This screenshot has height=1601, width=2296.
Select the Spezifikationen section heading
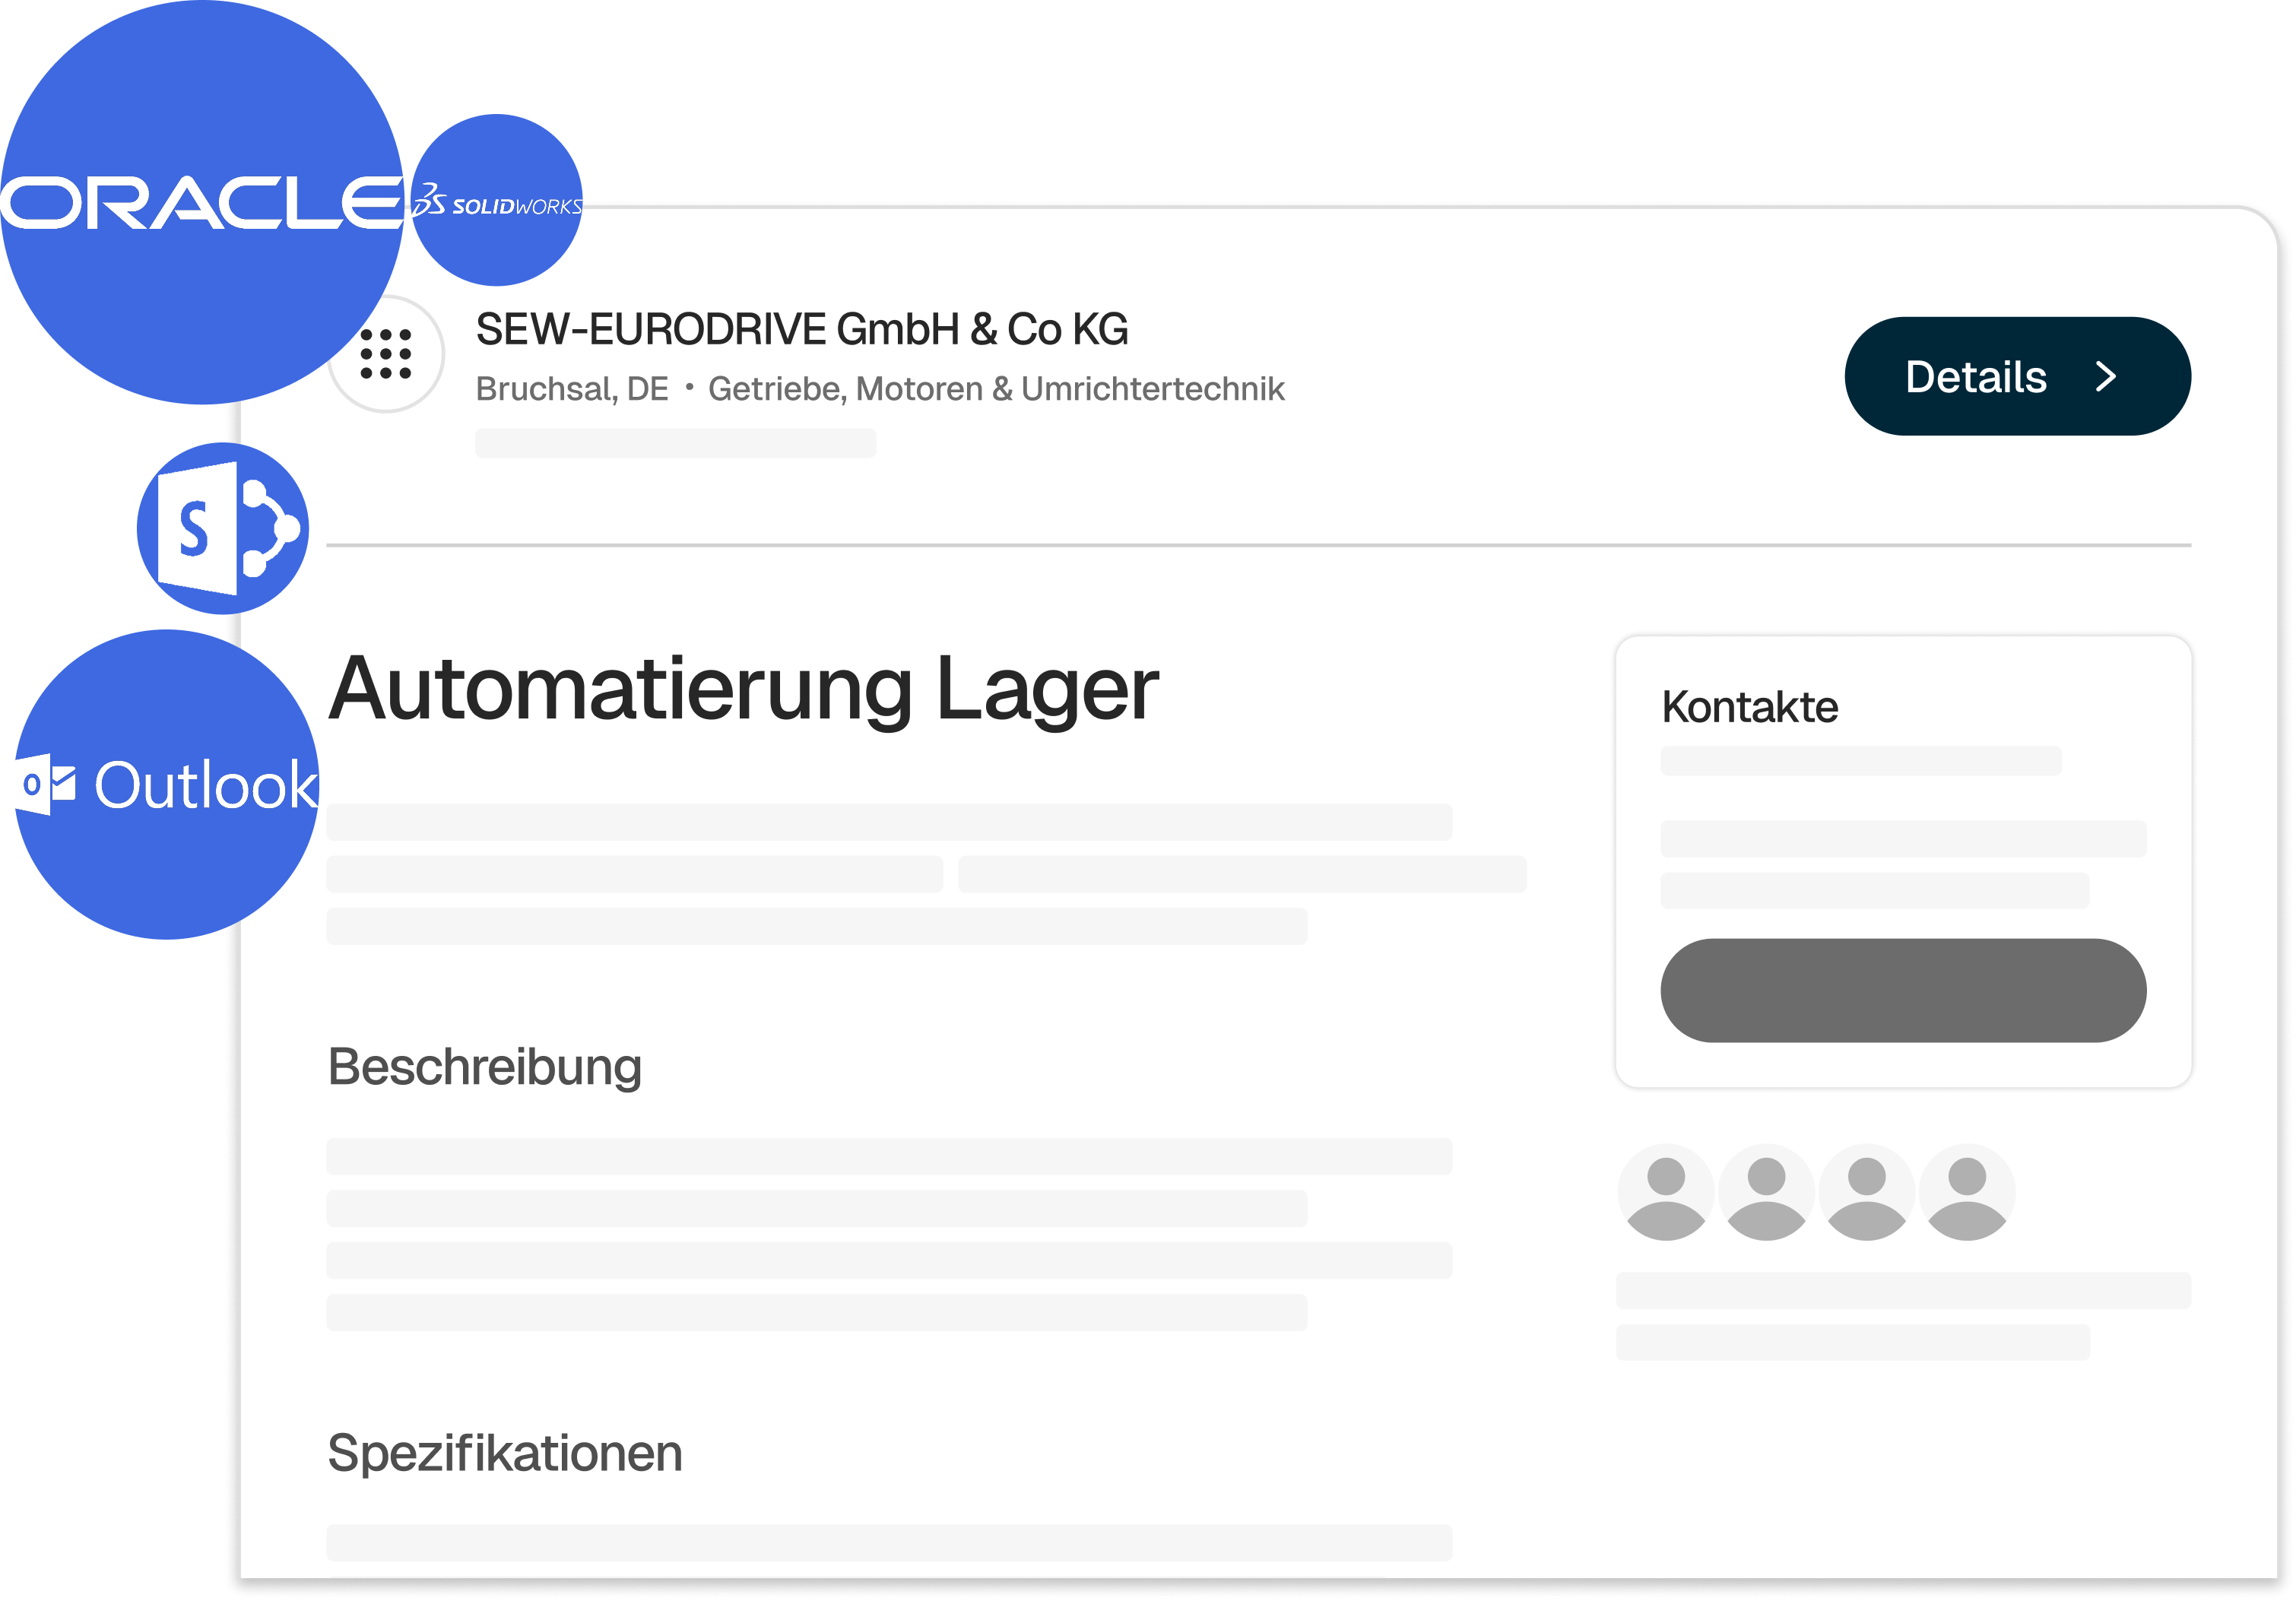pyautogui.click(x=505, y=1453)
